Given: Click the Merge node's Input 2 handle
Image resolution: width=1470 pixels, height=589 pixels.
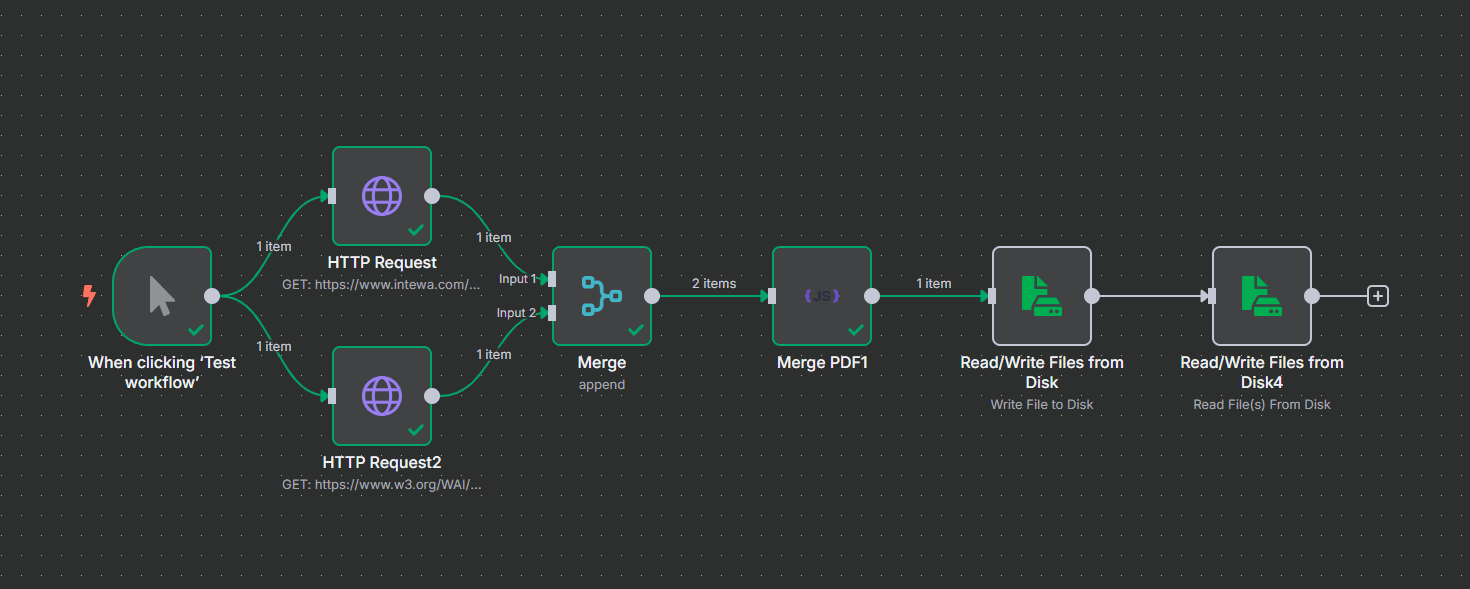Looking at the screenshot, I should 552,313.
